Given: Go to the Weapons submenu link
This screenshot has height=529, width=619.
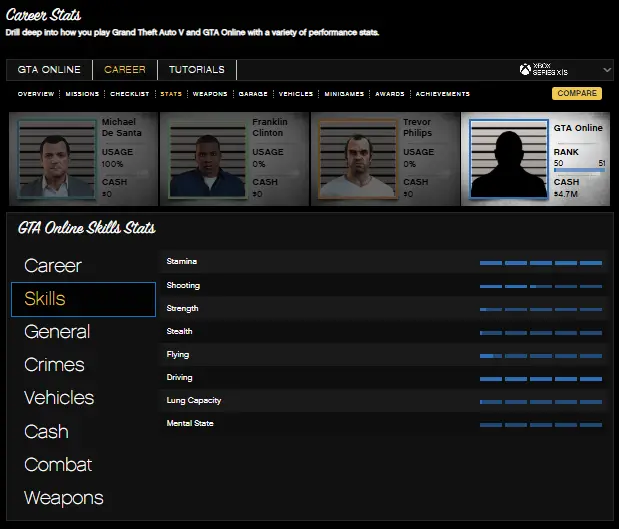Looking at the screenshot, I should point(210,94).
